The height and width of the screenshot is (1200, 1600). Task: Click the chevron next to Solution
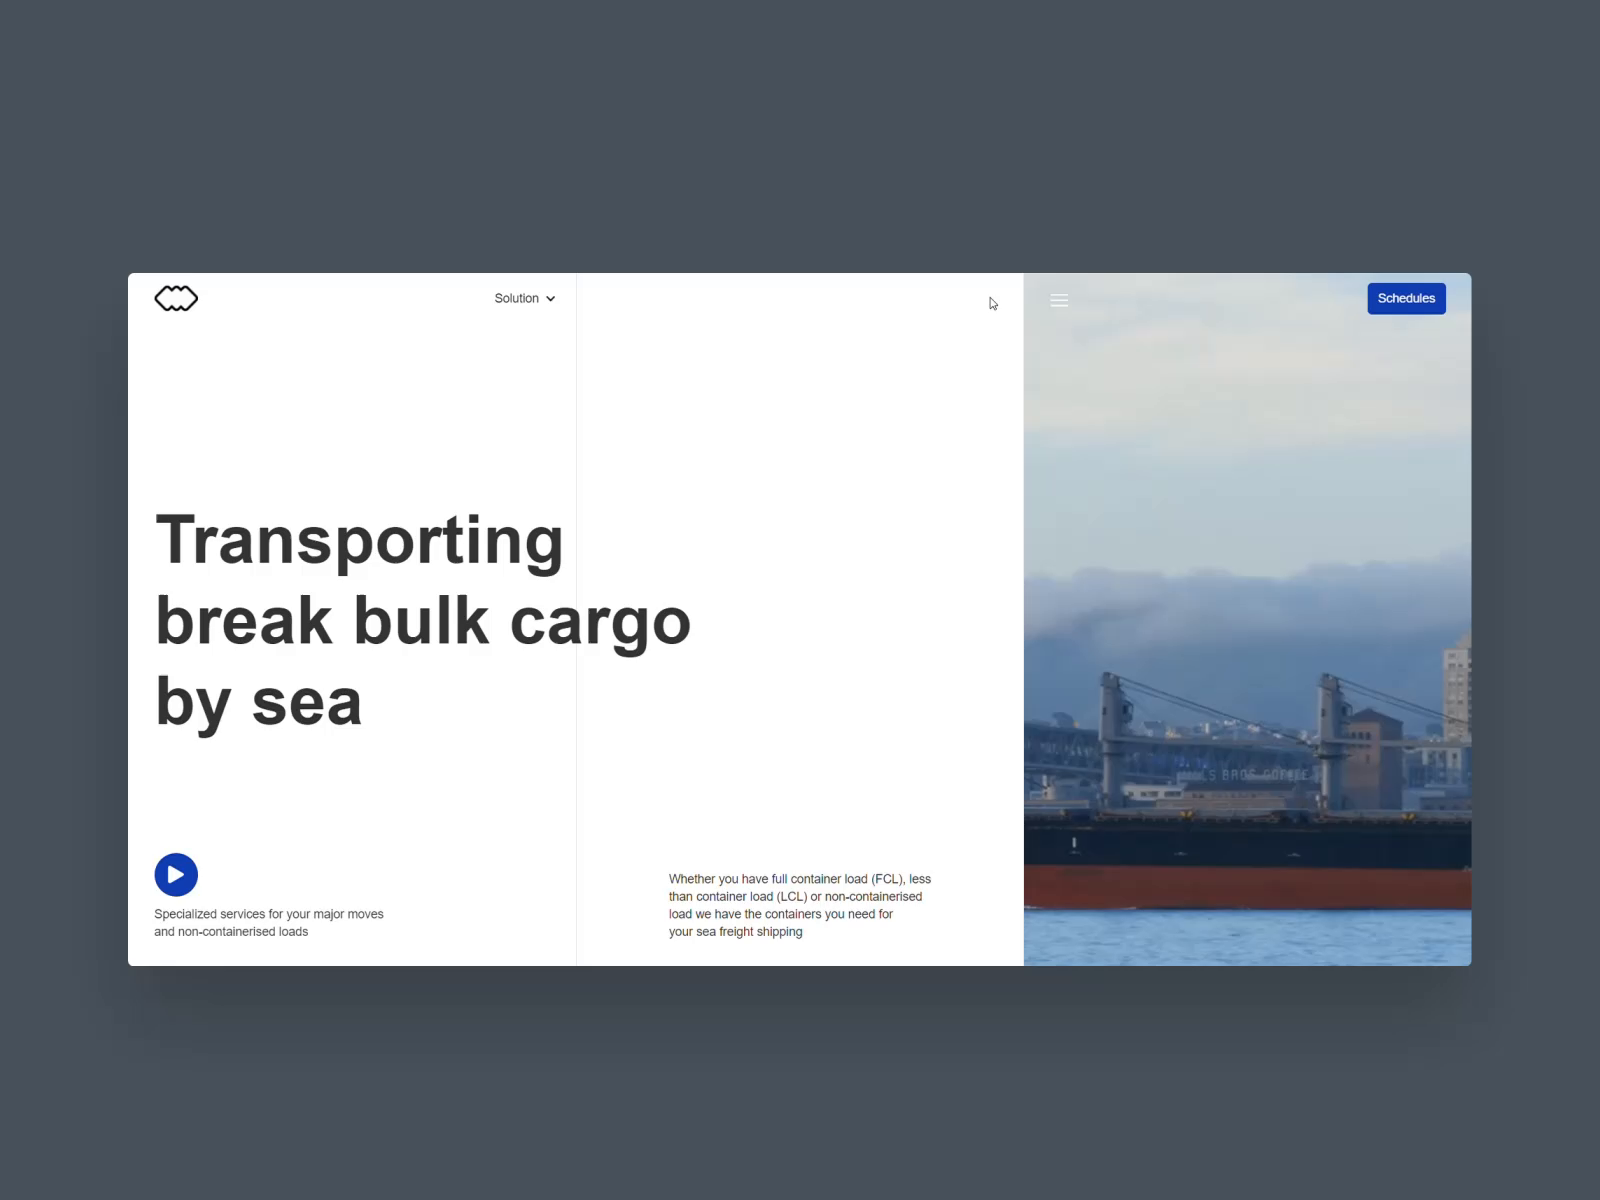pos(550,298)
